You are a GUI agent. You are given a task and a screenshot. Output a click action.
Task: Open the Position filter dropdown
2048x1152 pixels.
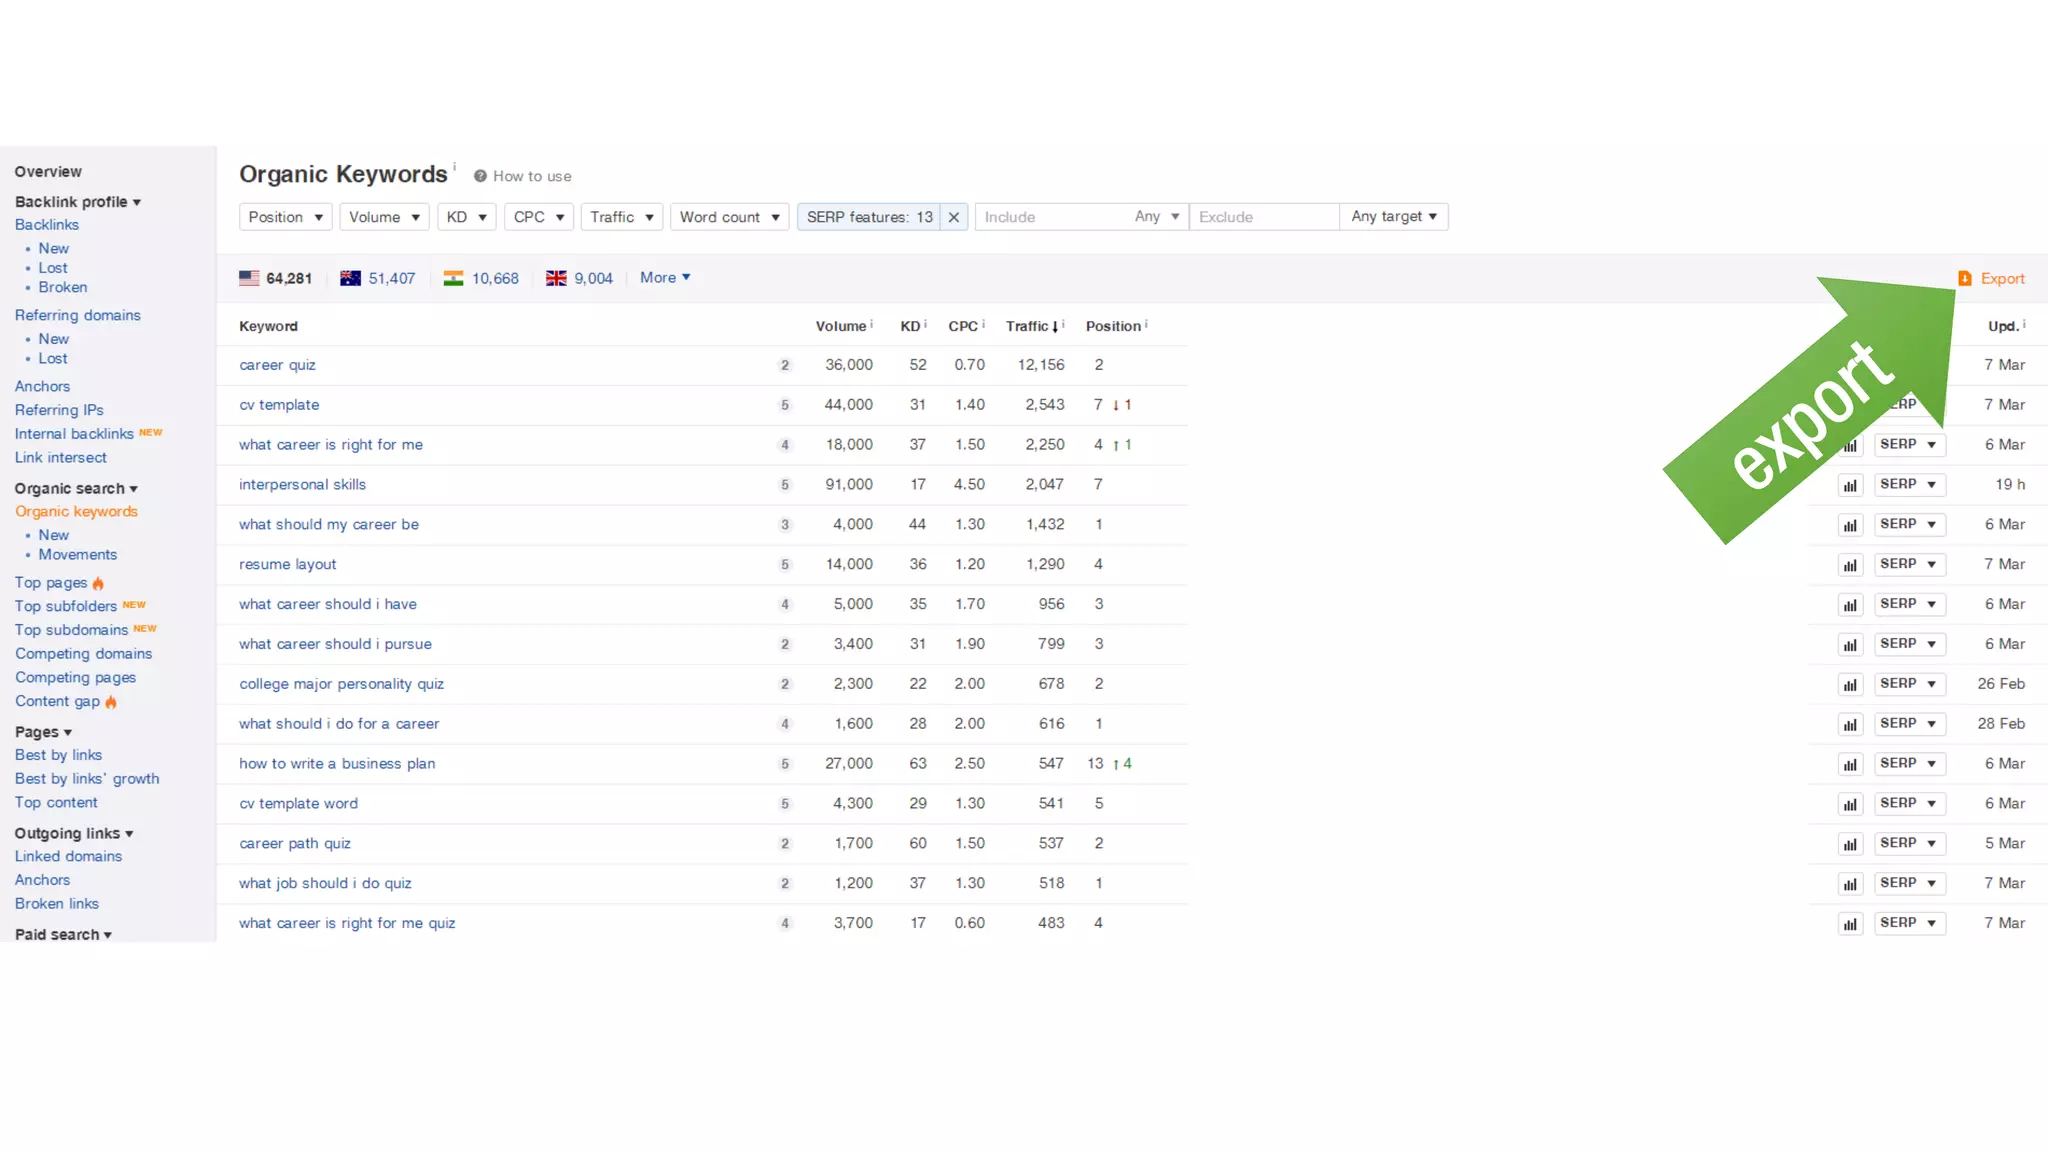[x=285, y=217]
